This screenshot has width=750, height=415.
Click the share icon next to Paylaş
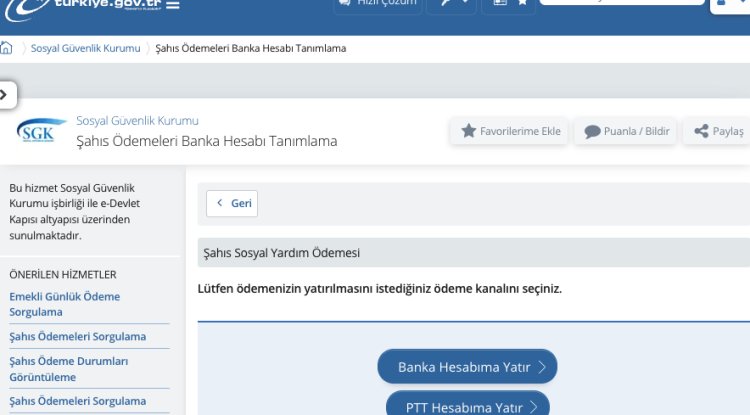pos(701,131)
